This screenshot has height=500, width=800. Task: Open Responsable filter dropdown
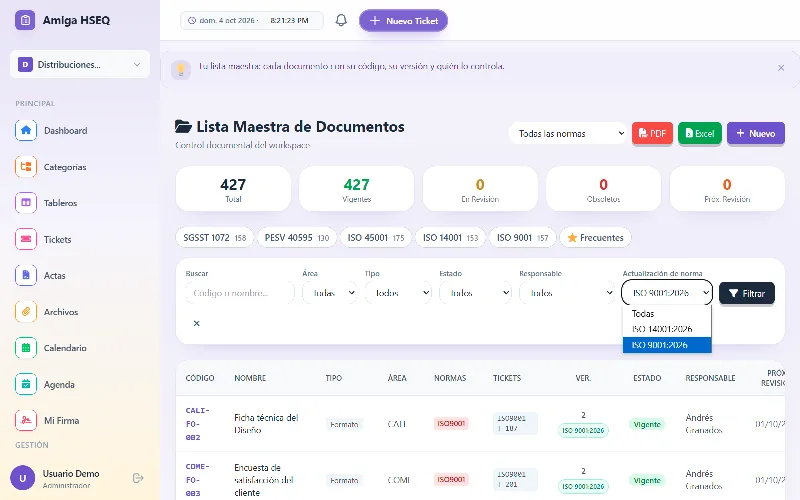point(567,293)
